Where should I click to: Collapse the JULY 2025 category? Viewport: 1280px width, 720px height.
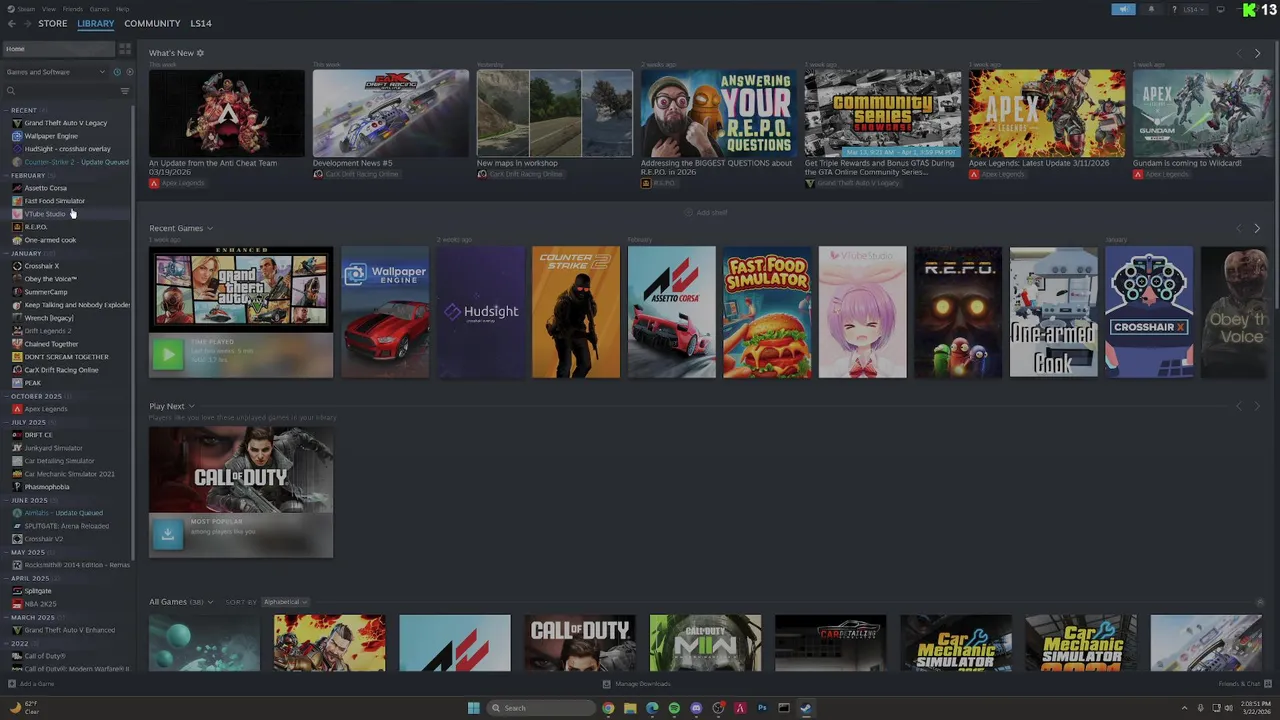point(7,422)
